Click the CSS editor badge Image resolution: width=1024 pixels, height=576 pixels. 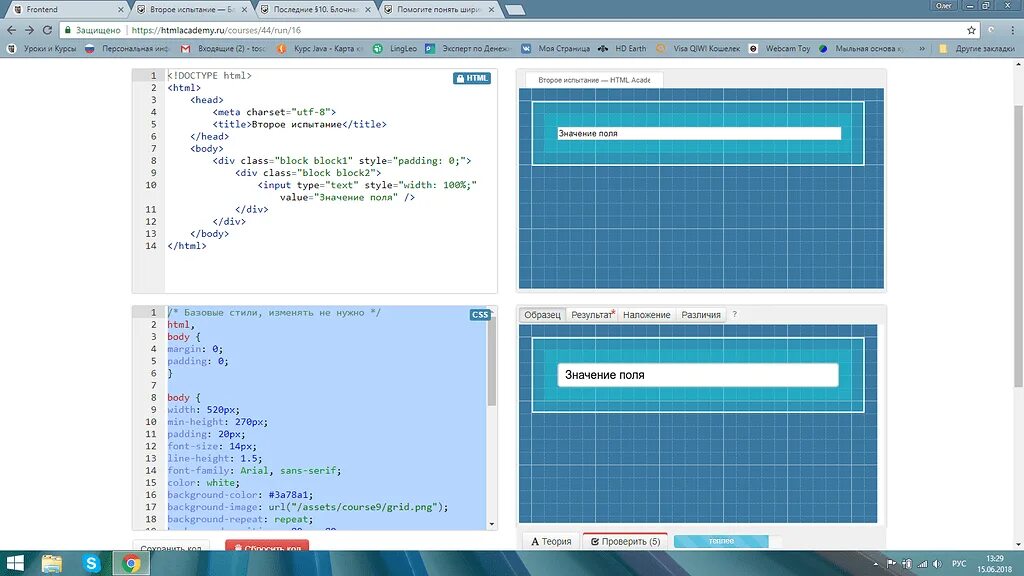(480, 315)
